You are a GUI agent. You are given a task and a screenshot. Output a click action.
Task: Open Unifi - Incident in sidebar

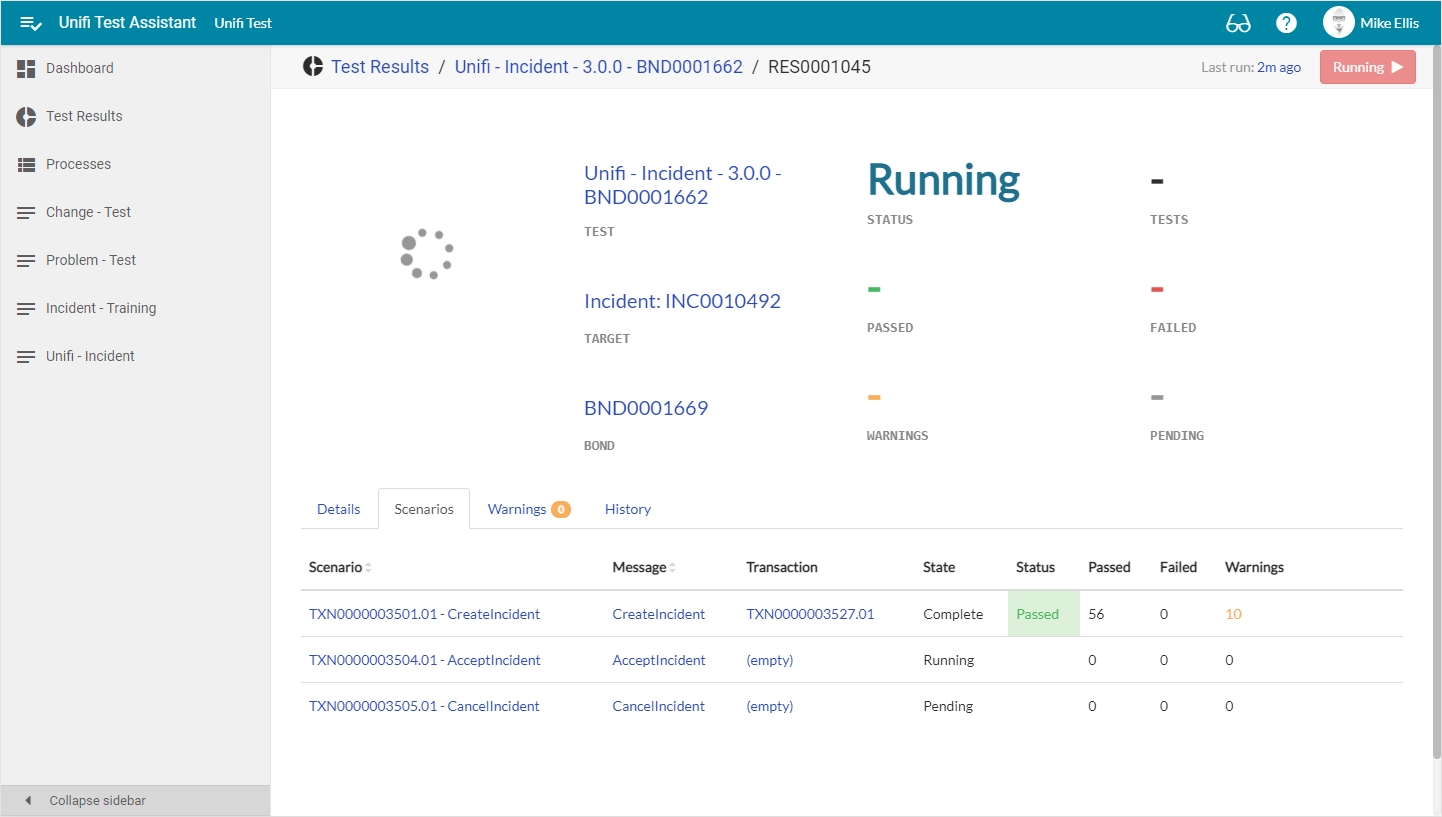tap(90, 356)
